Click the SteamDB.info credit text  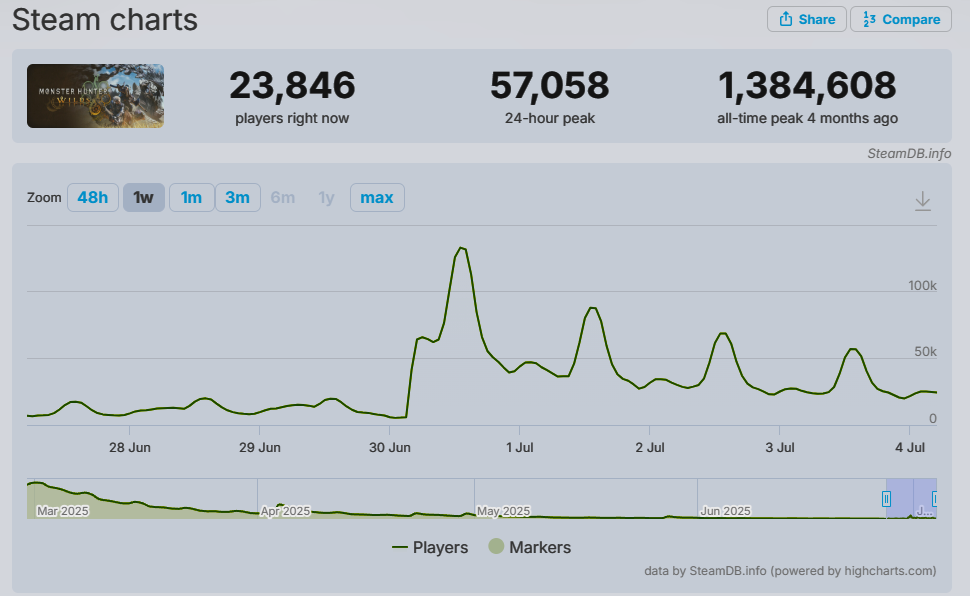[909, 153]
